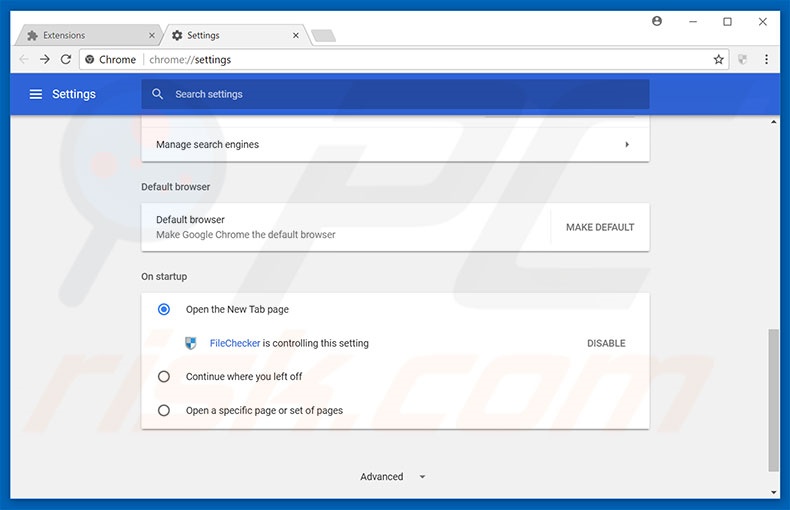
Task: Reload the settings page
Action: pyautogui.click(x=66, y=59)
